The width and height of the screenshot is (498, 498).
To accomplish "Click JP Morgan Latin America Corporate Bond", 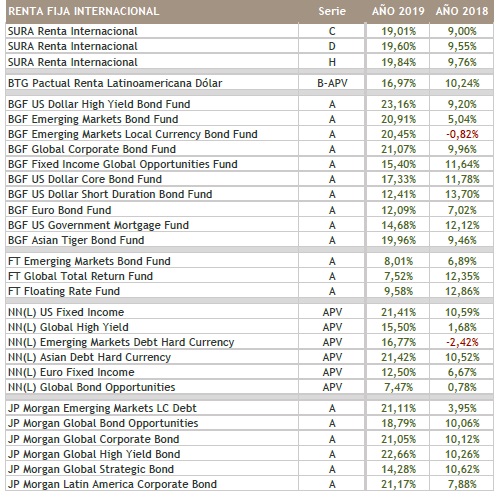I will click(112, 484).
